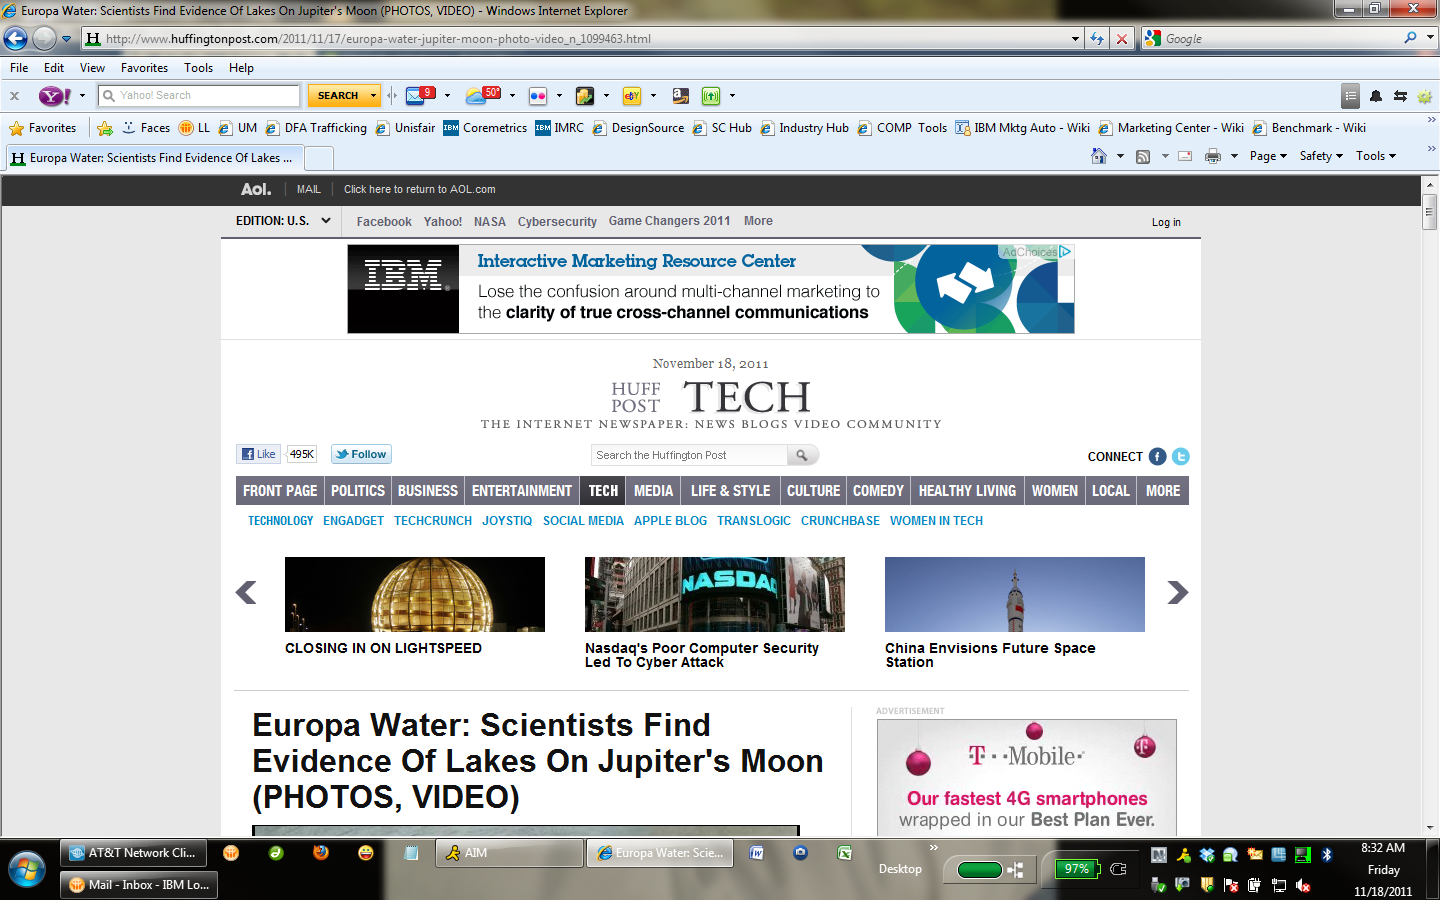Click the Flickr icon in Yahoo toolbar
Viewport: 1440px width, 900px height.
coord(538,96)
